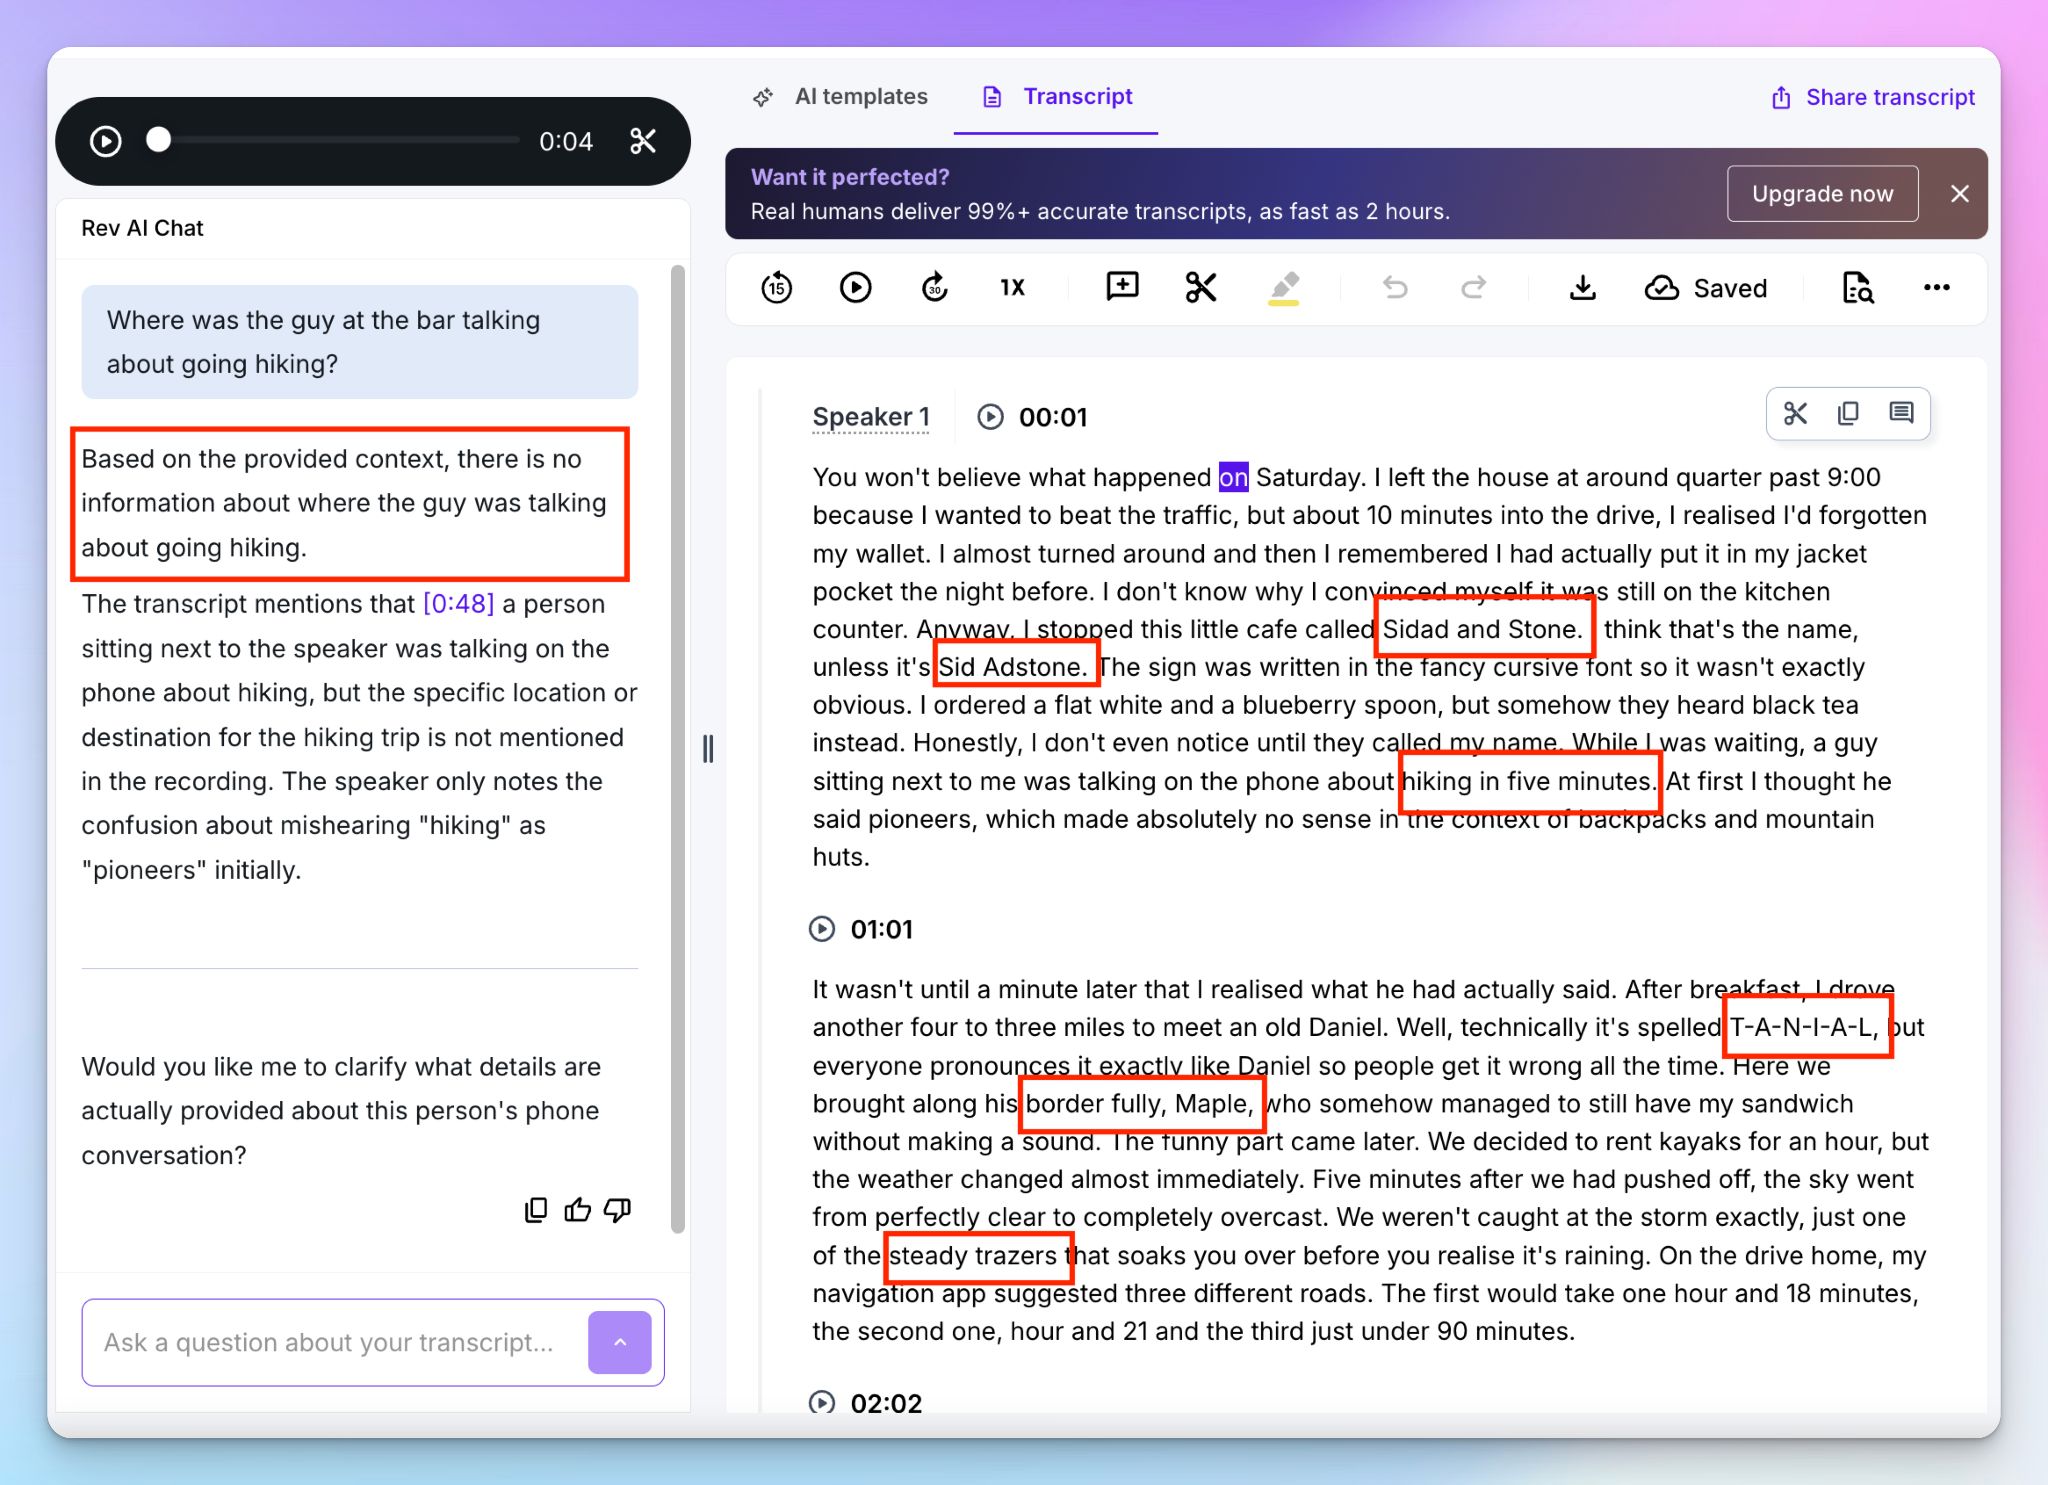
Task: Click the highlighted word "on"
Action: pyautogui.click(x=1233, y=477)
